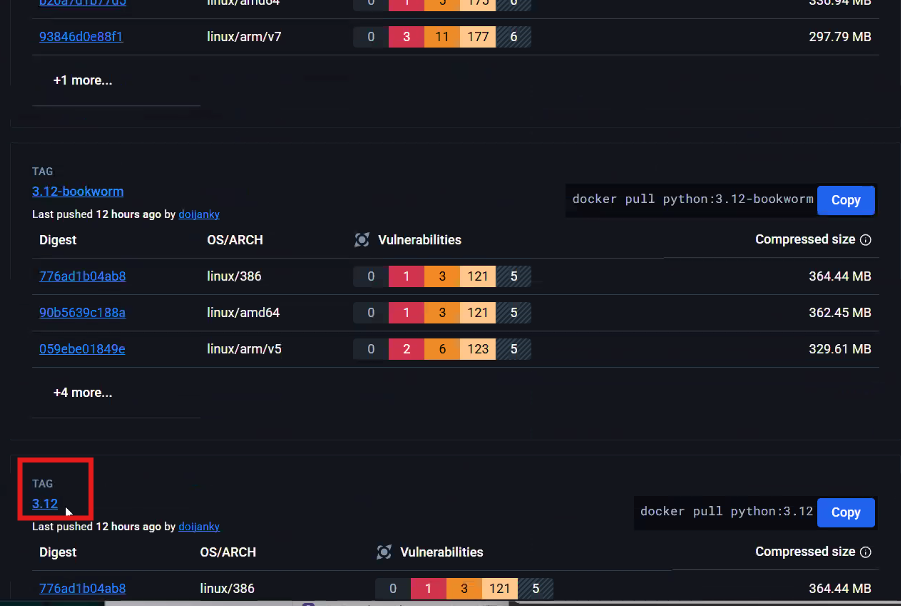Click the Vulnerabilities scan icon in tag 3.12 table

click(384, 552)
